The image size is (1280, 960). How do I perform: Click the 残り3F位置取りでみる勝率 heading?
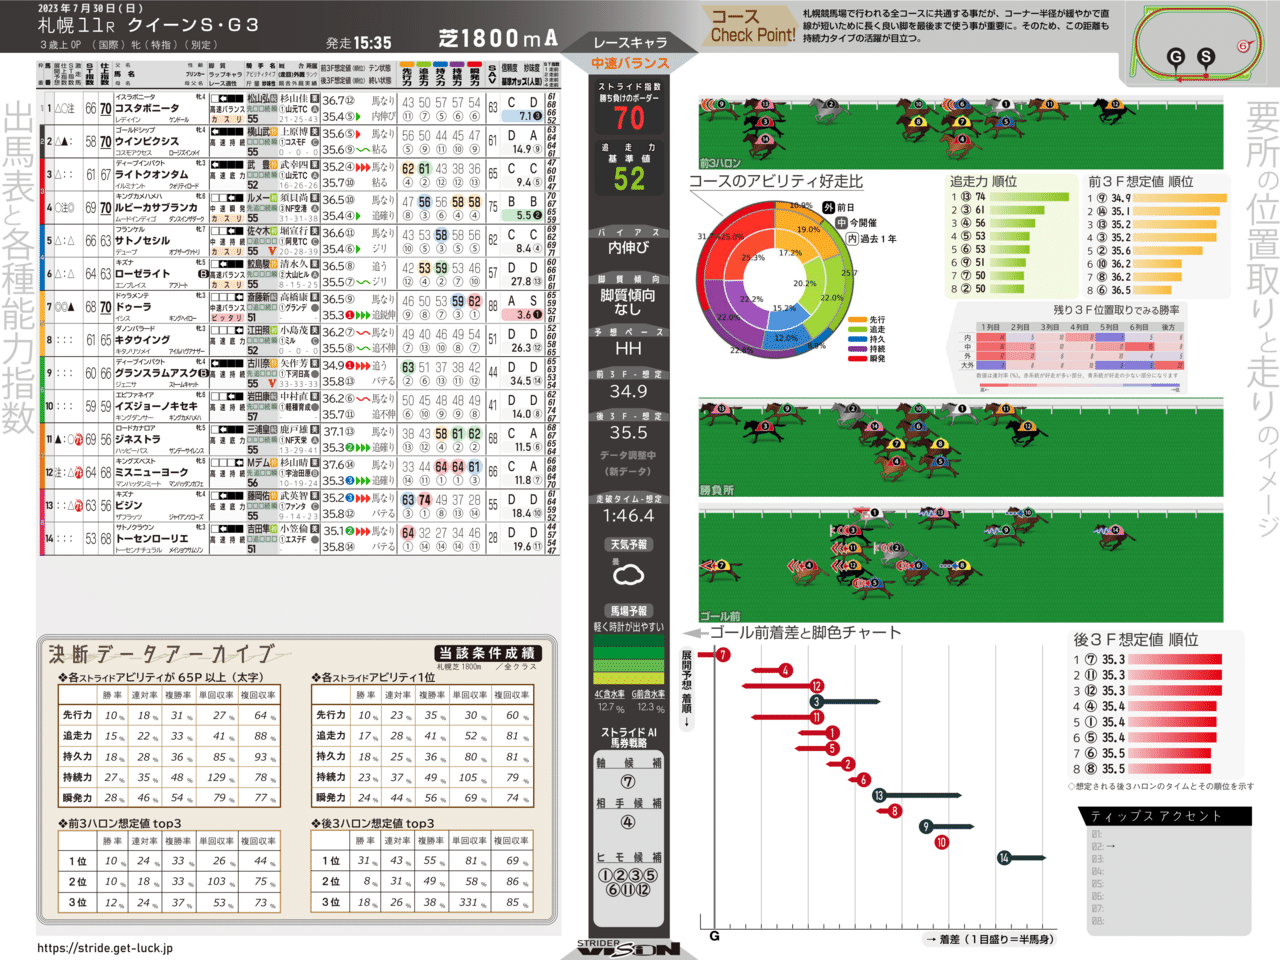[x=1116, y=310]
